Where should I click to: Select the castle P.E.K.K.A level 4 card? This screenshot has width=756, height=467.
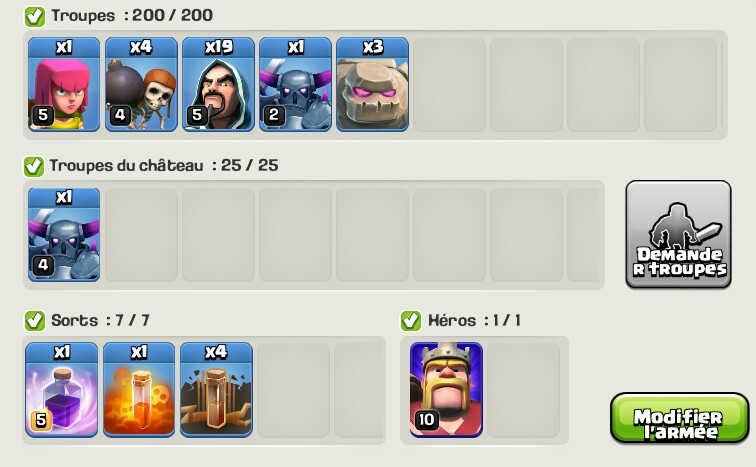[64, 235]
